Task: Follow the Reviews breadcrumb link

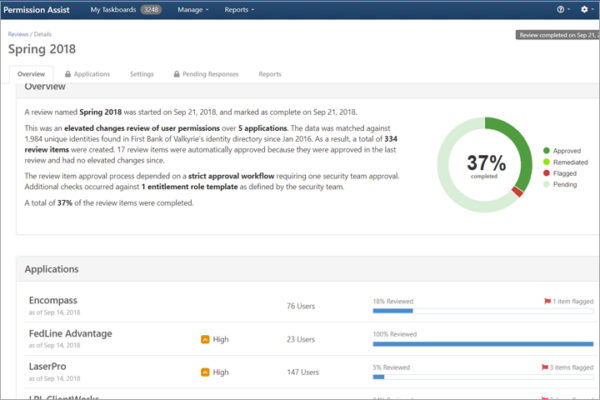Action: (18, 34)
